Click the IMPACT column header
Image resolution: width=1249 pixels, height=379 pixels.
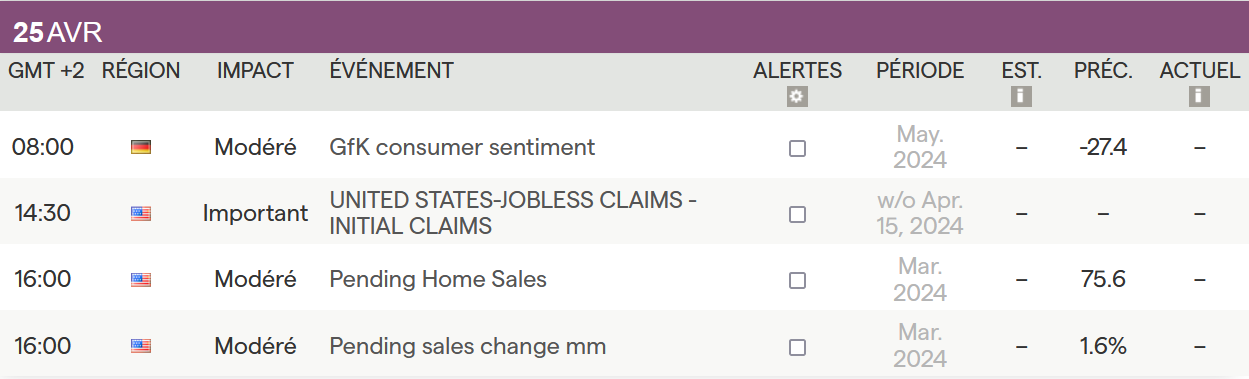click(x=255, y=71)
